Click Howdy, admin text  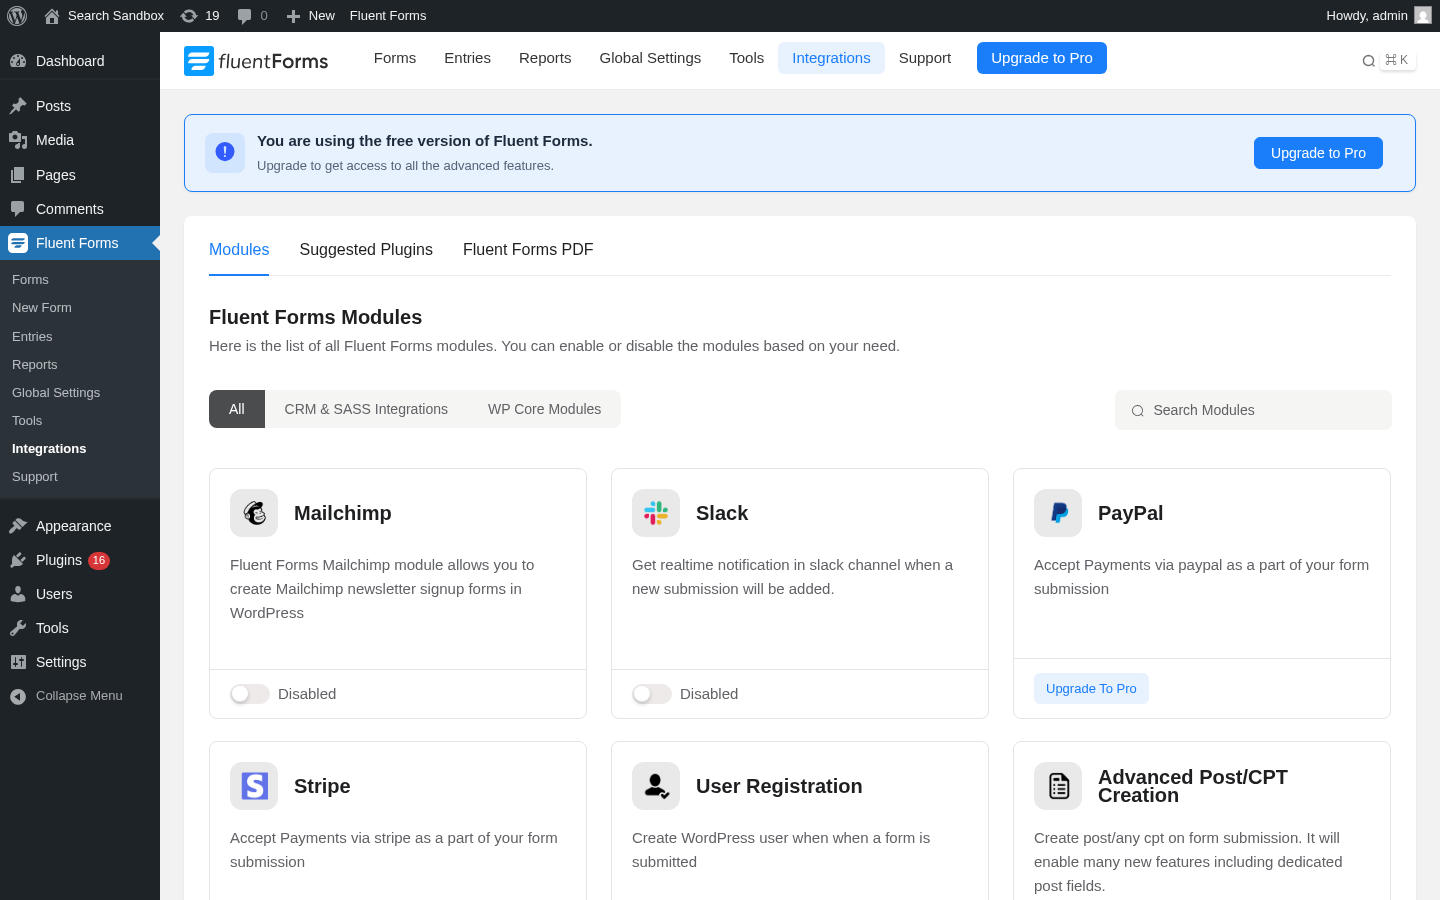click(1367, 16)
